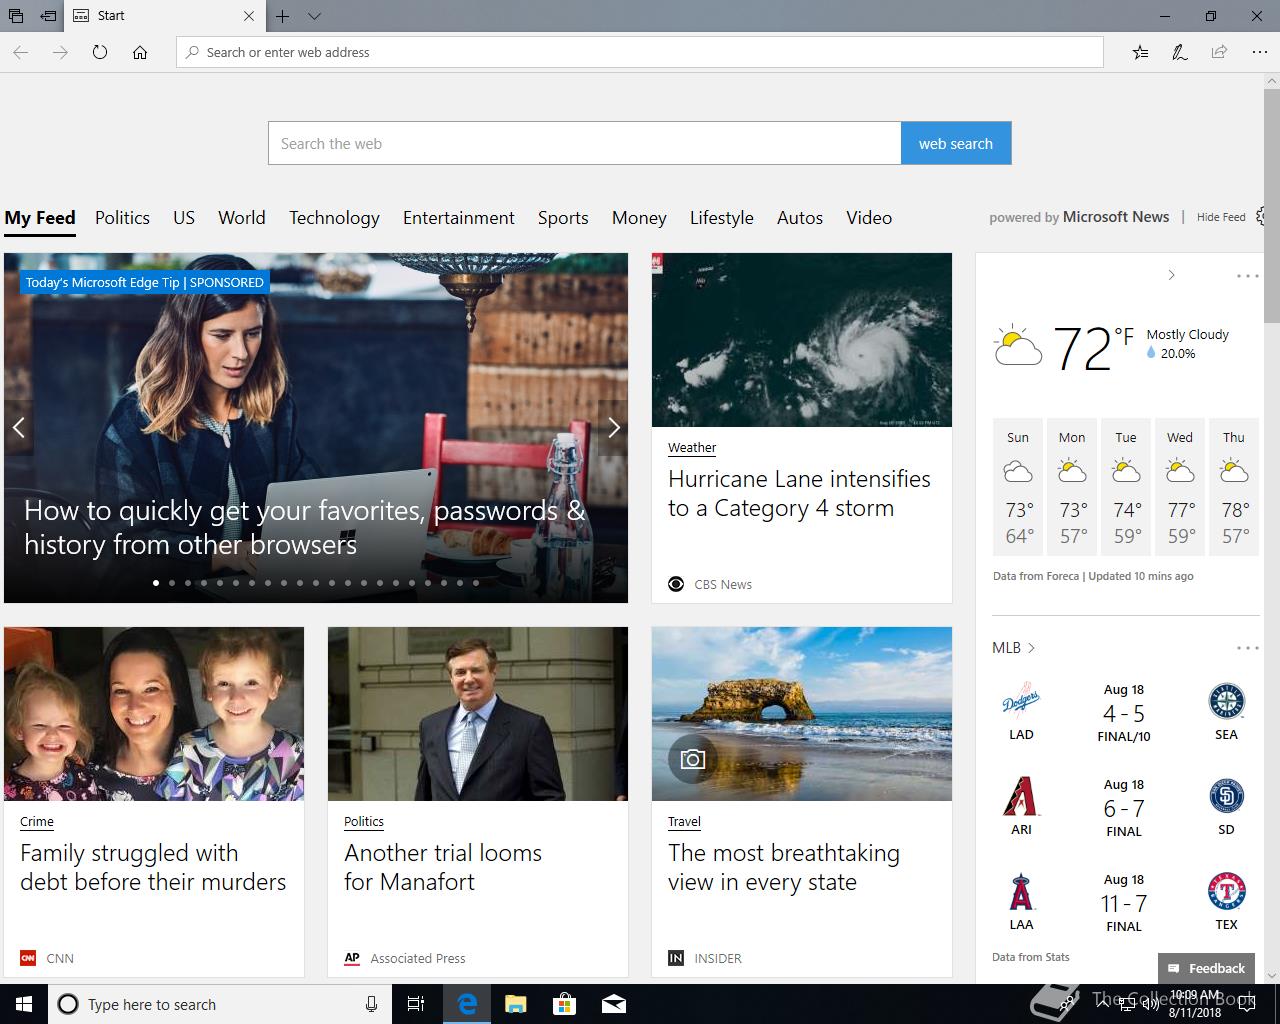The width and height of the screenshot is (1280, 1024).
Task: Open the Windows Start menu
Action: [24, 1004]
